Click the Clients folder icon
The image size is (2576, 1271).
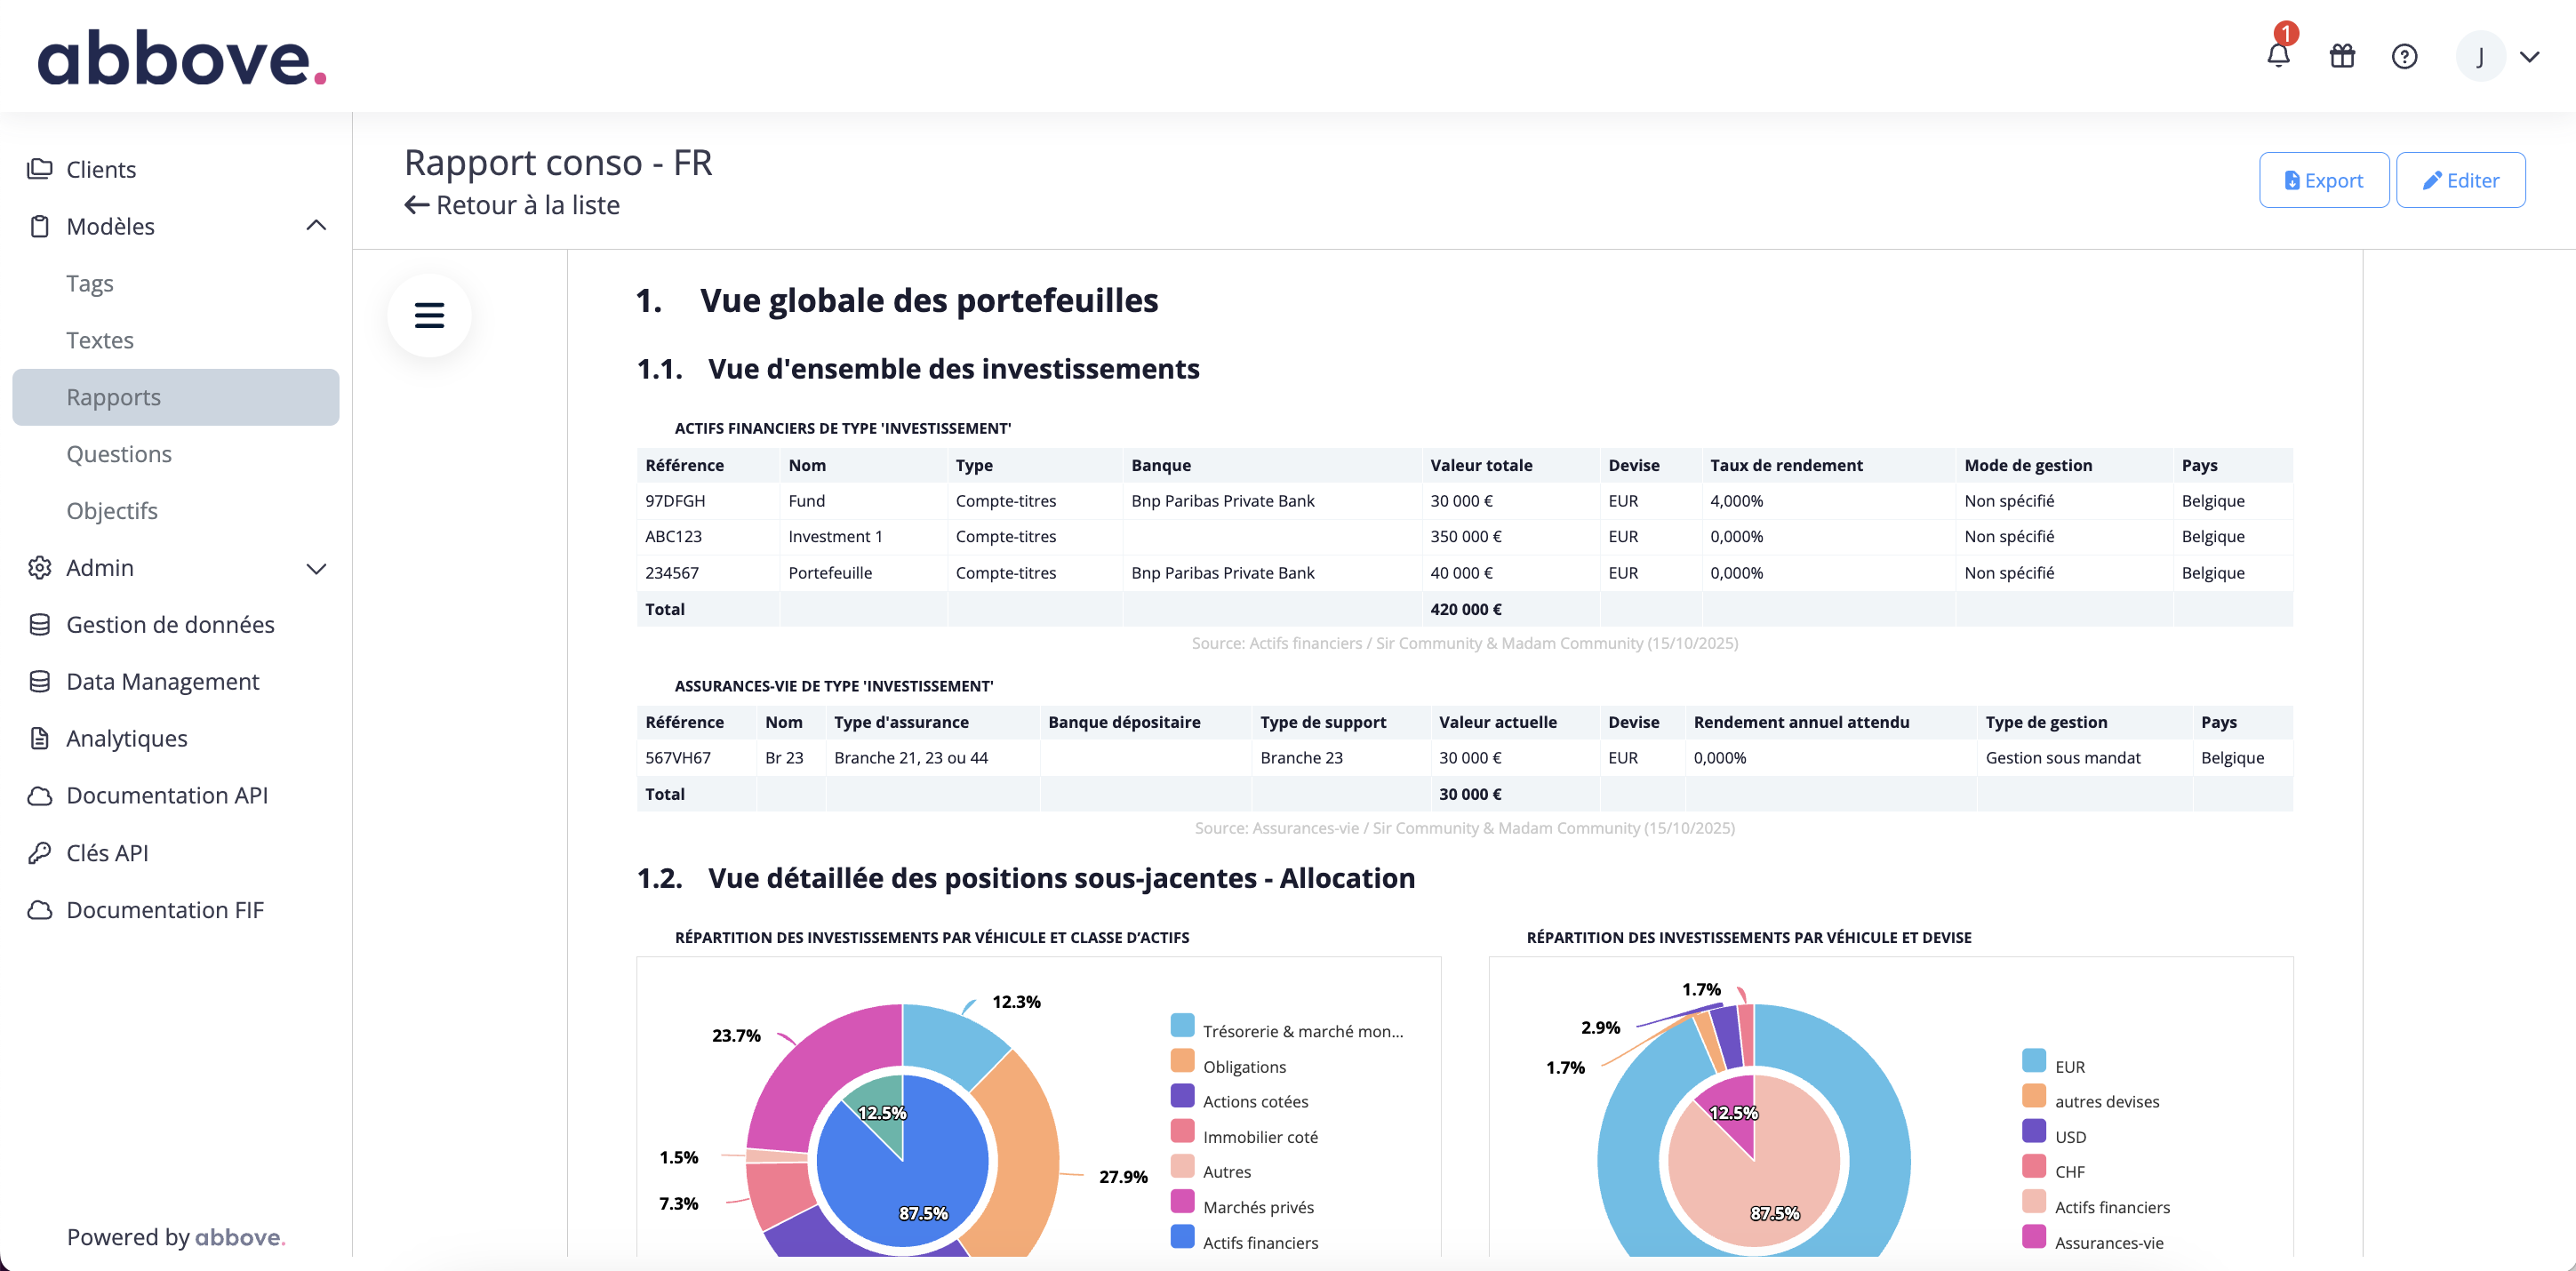point(39,169)
